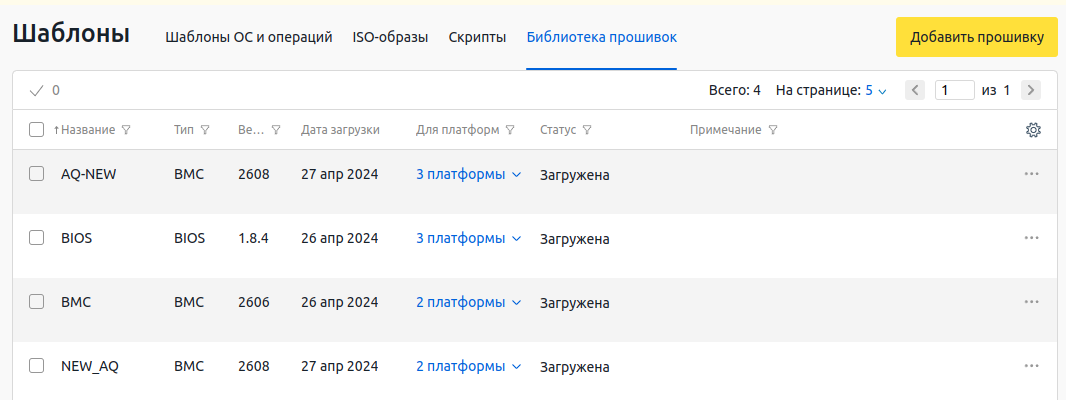The image size is (1066, 400).
Task: Select the BMC firmware row checkbox
Action: [x=37, y=302]
